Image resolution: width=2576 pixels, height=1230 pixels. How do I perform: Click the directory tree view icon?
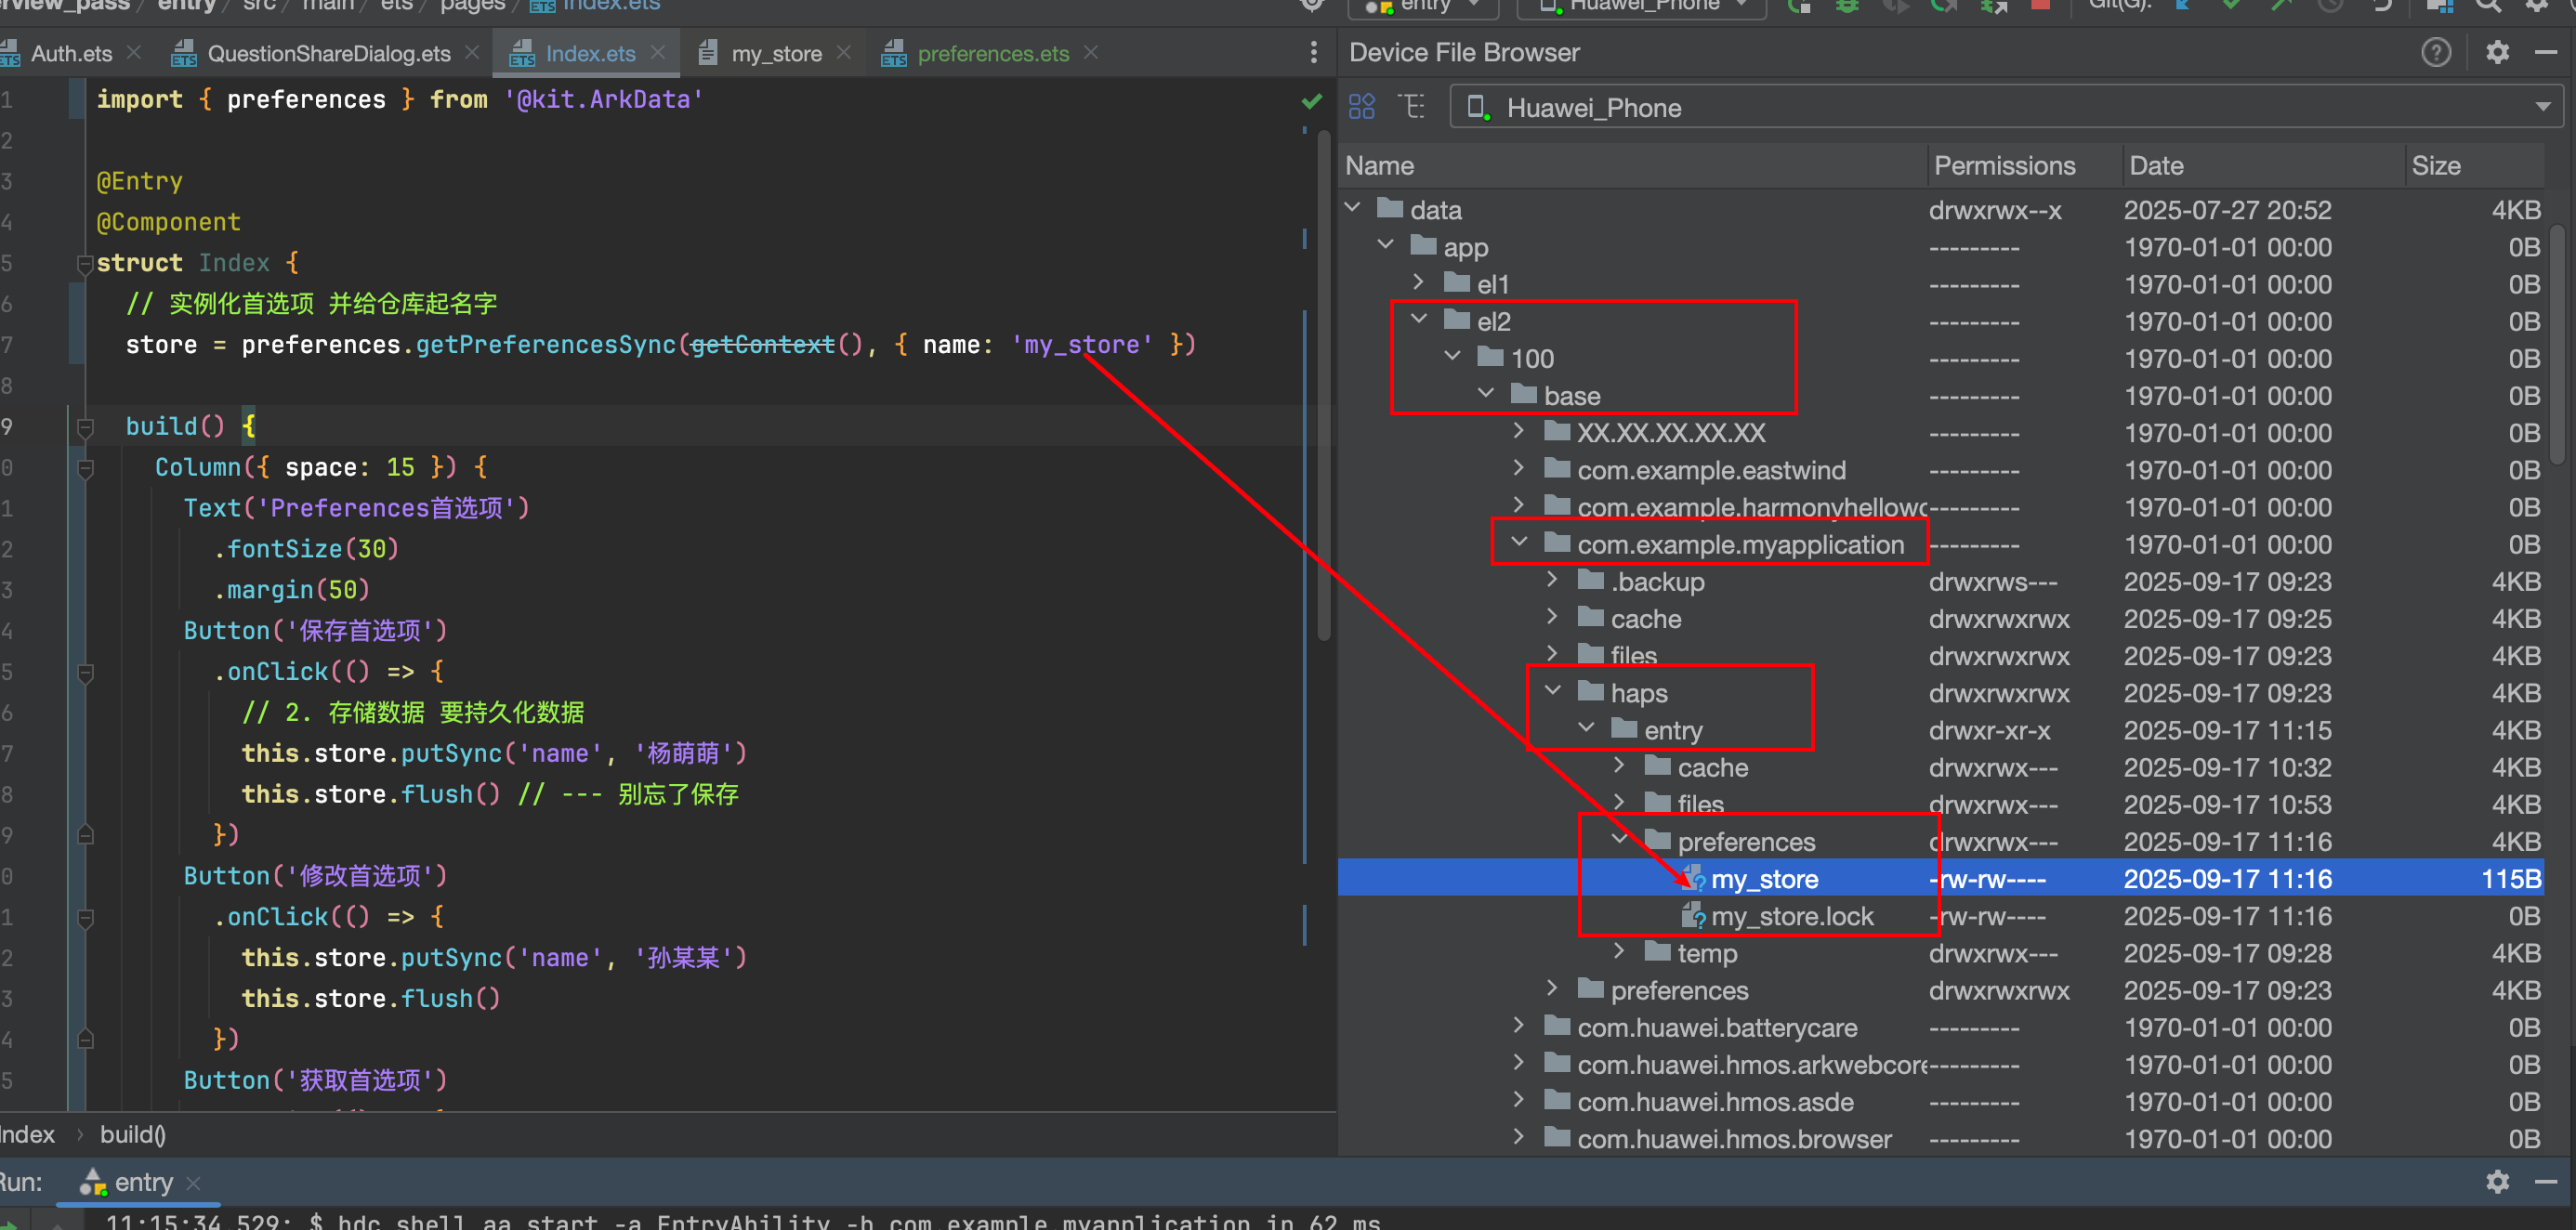(1412, 107)
